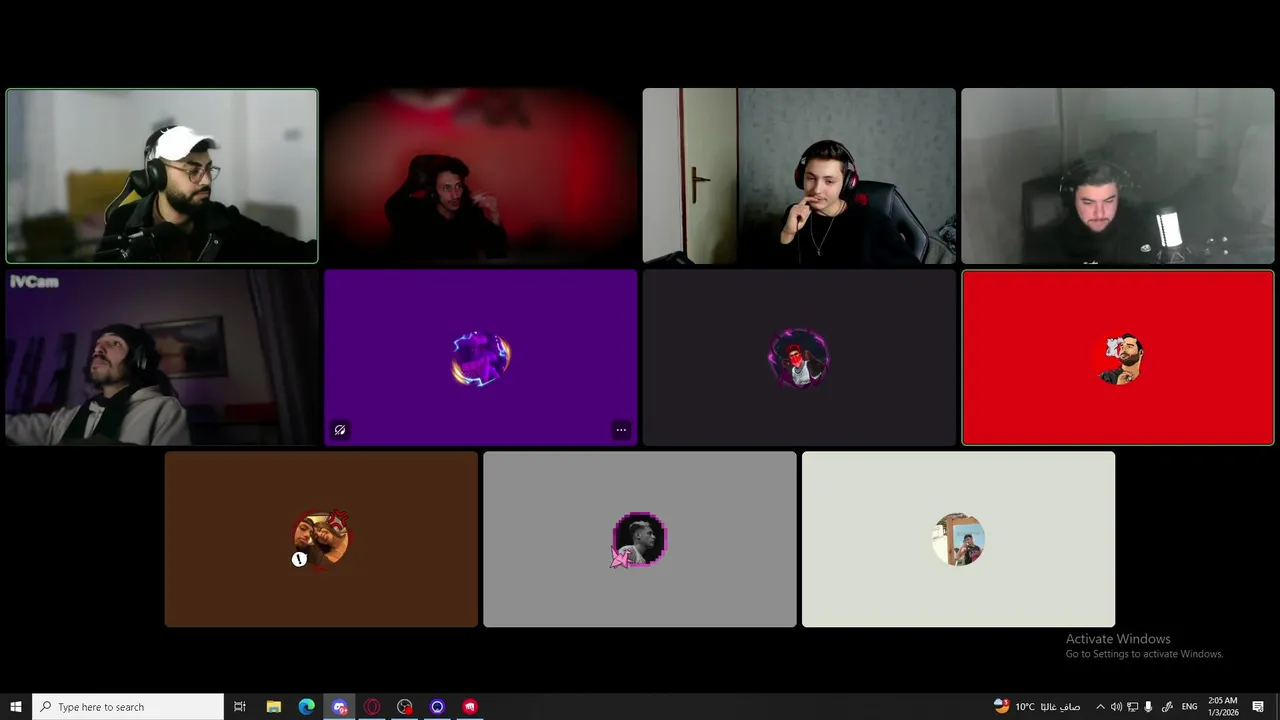Open the purple circular app on the taskbar
Screen dimensions: 1280x720
(x=437, y=707)
